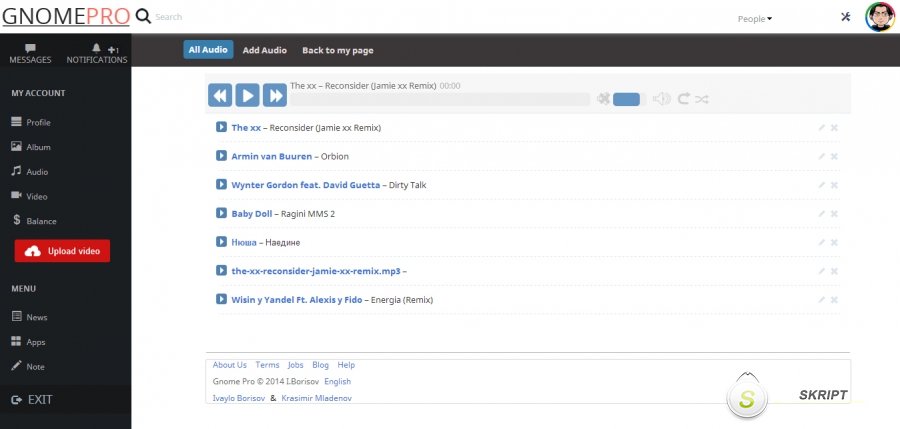Edit Wynter Gordon Dirty Talk track
The width and height of the screenshot is (900, 429).
click(821, 185)
